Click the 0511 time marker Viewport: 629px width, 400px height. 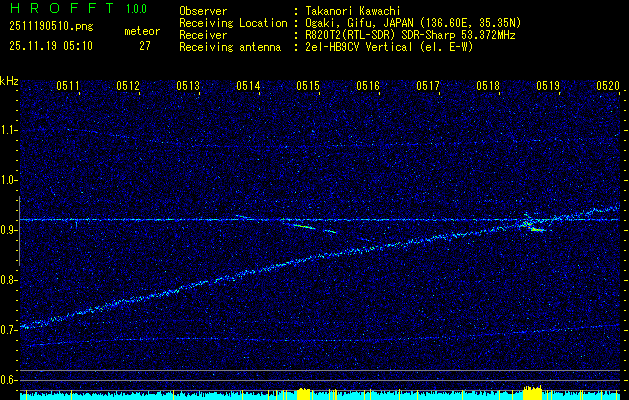click(68, 87)
